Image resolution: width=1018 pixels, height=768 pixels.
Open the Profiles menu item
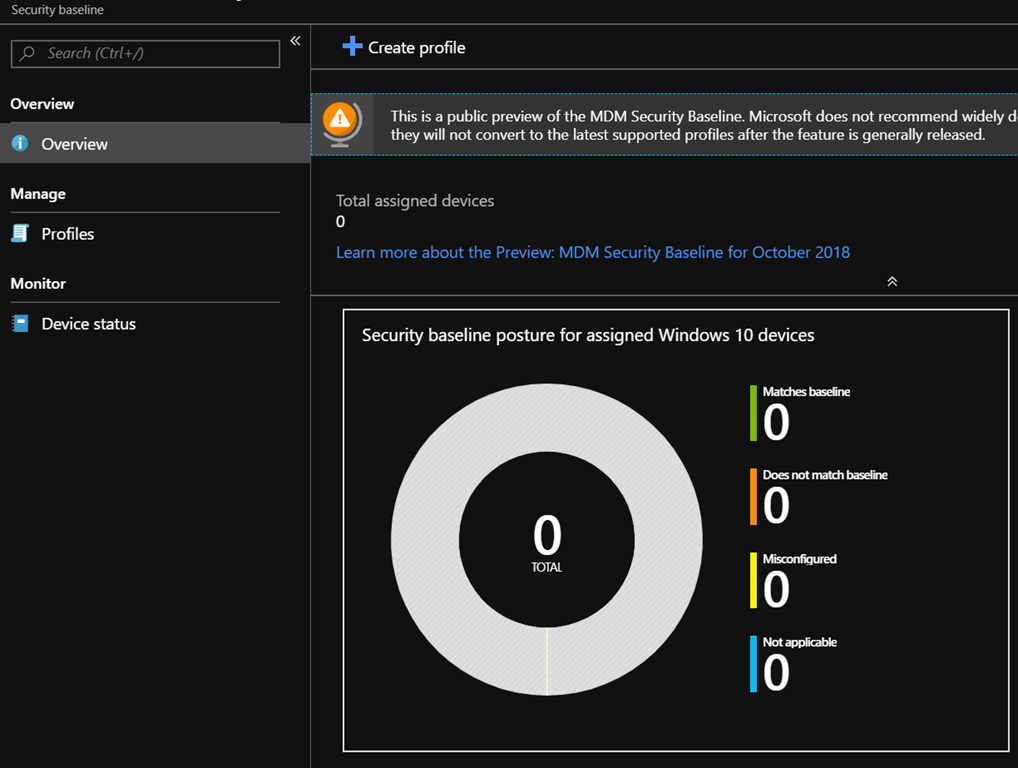click(x=68, y=234)
